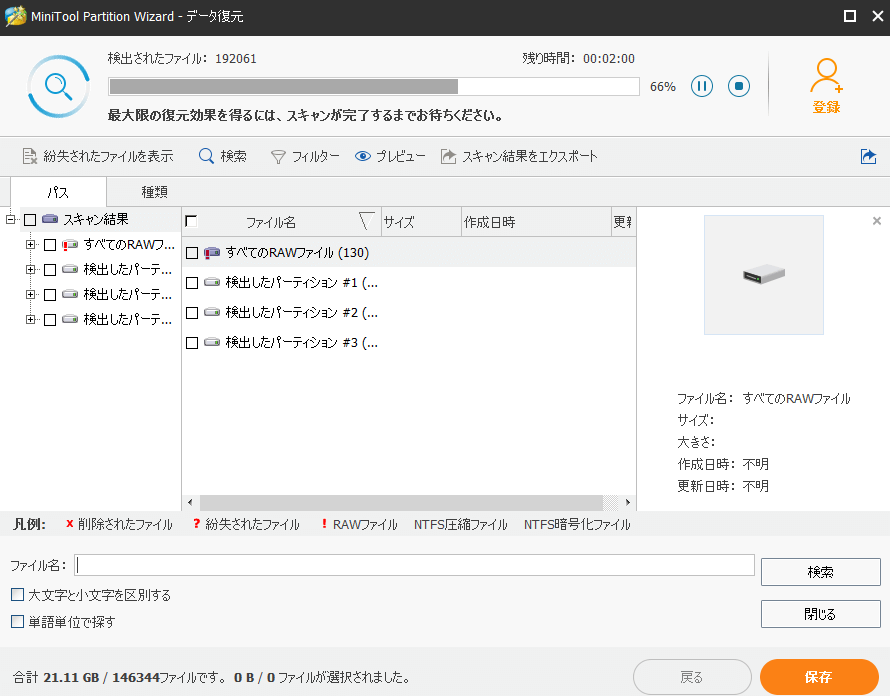
Task: Click the 閉じる button
Action: (x=820, y=614)
